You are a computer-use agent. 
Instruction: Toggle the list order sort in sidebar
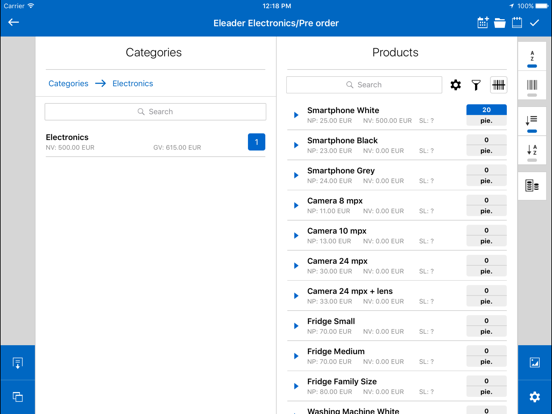[532, 121]
